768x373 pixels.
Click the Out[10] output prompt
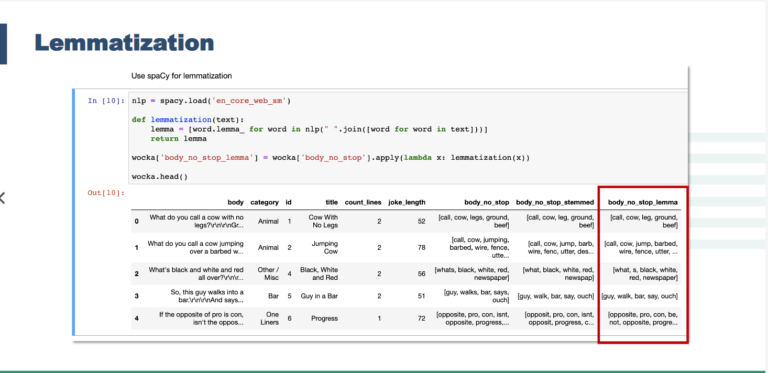[x=107, y=193]
